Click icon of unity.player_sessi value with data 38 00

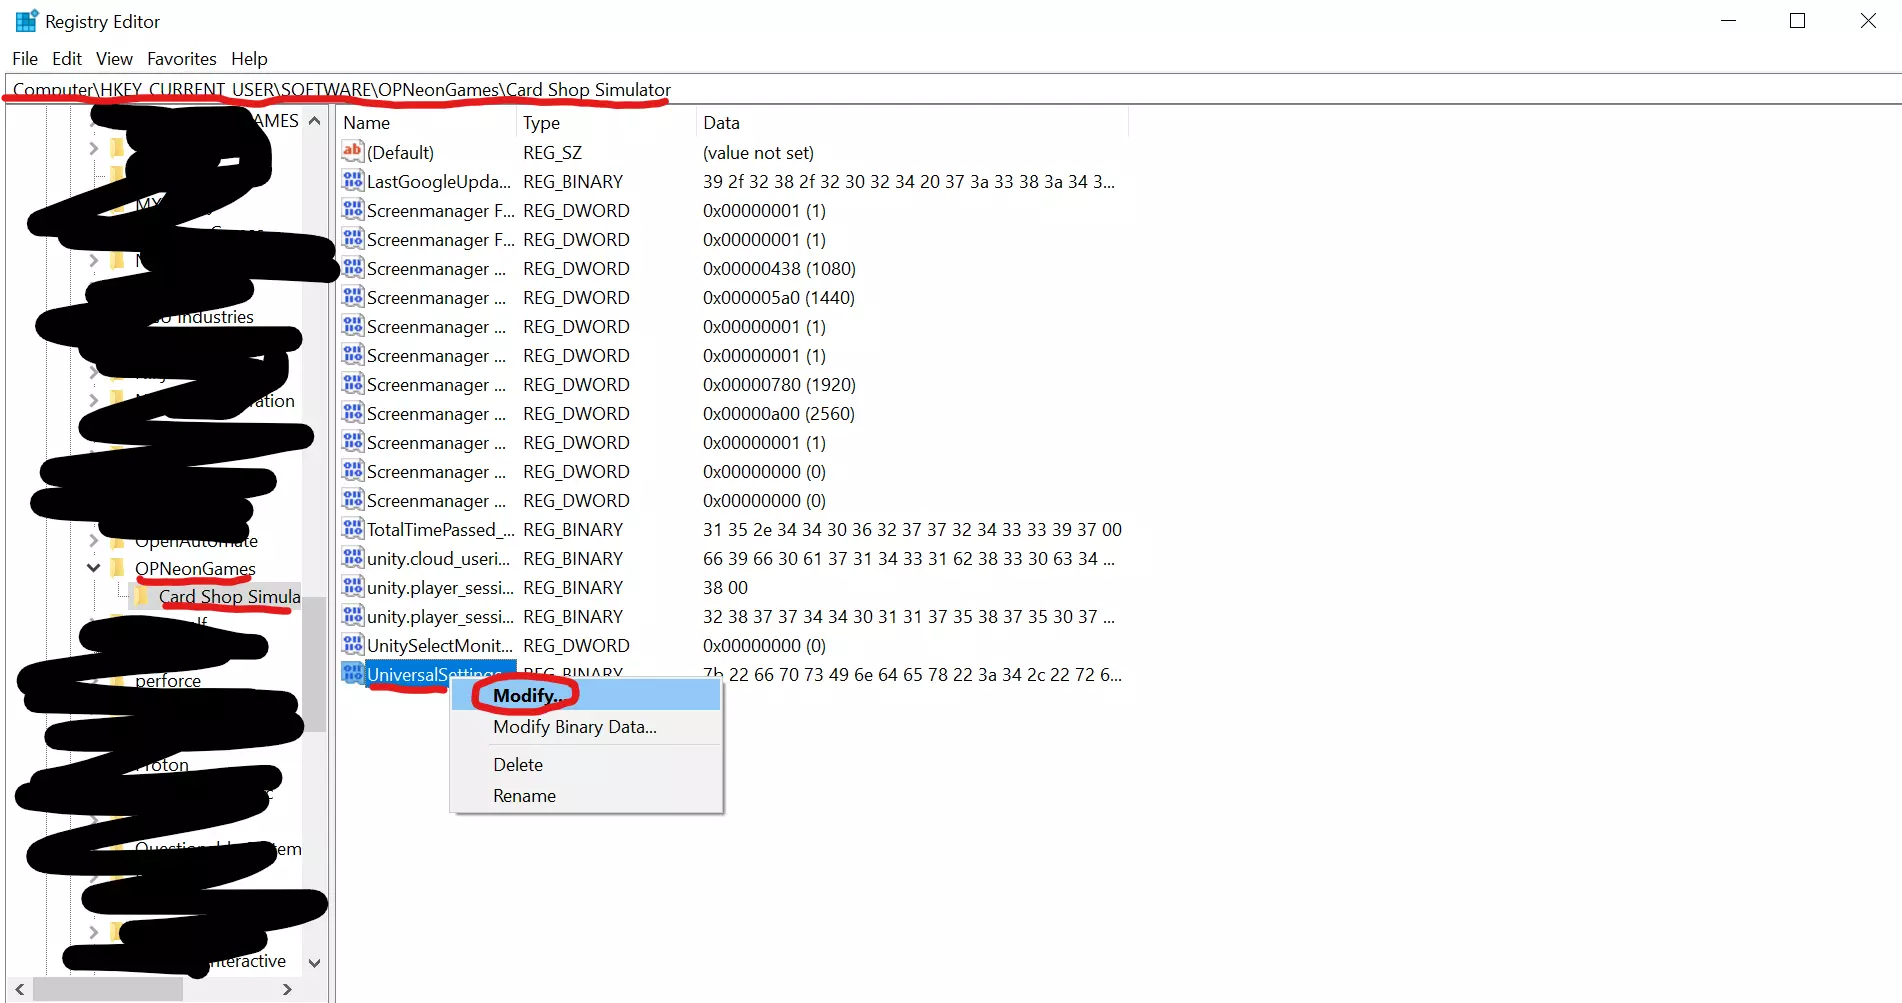tap(352, 587)
